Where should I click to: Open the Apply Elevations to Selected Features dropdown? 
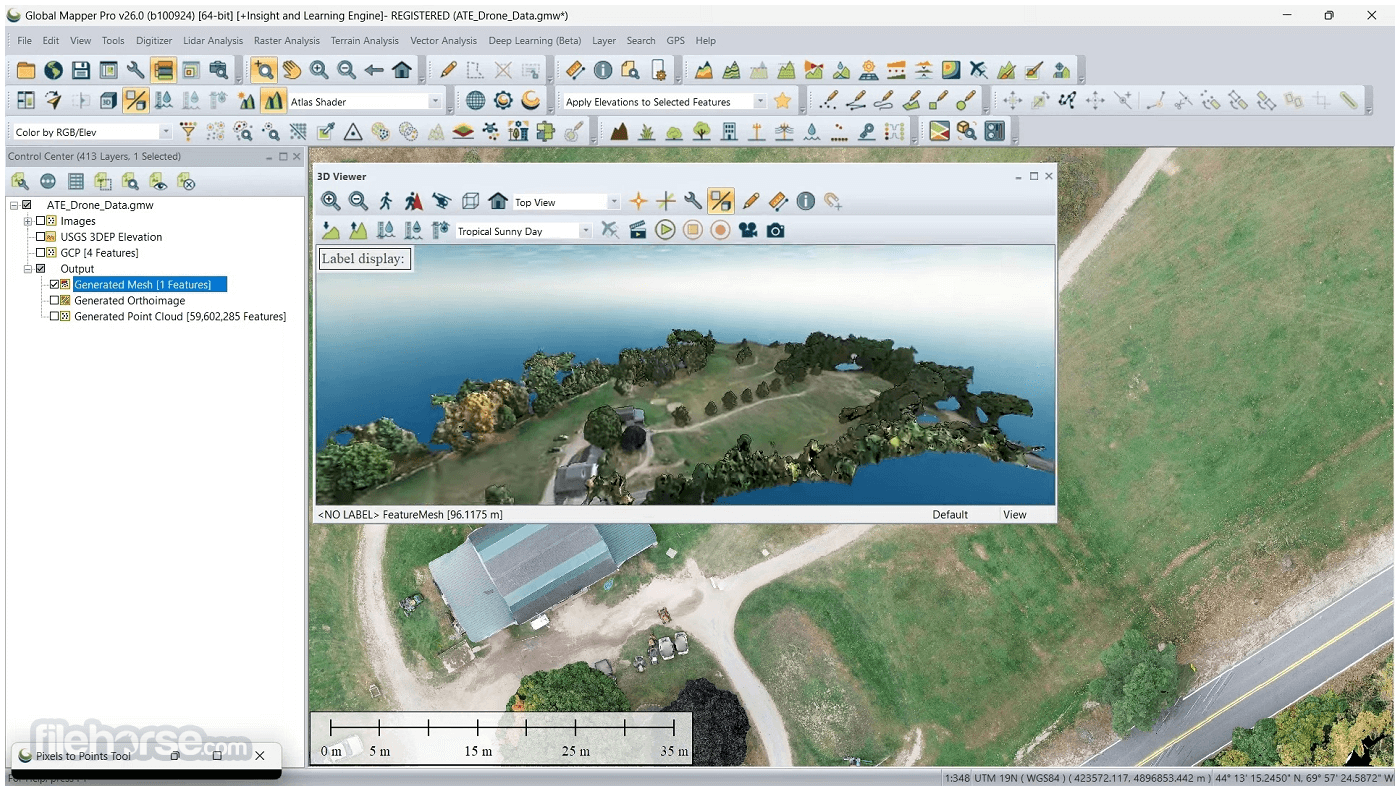click(x=760, y=101)
